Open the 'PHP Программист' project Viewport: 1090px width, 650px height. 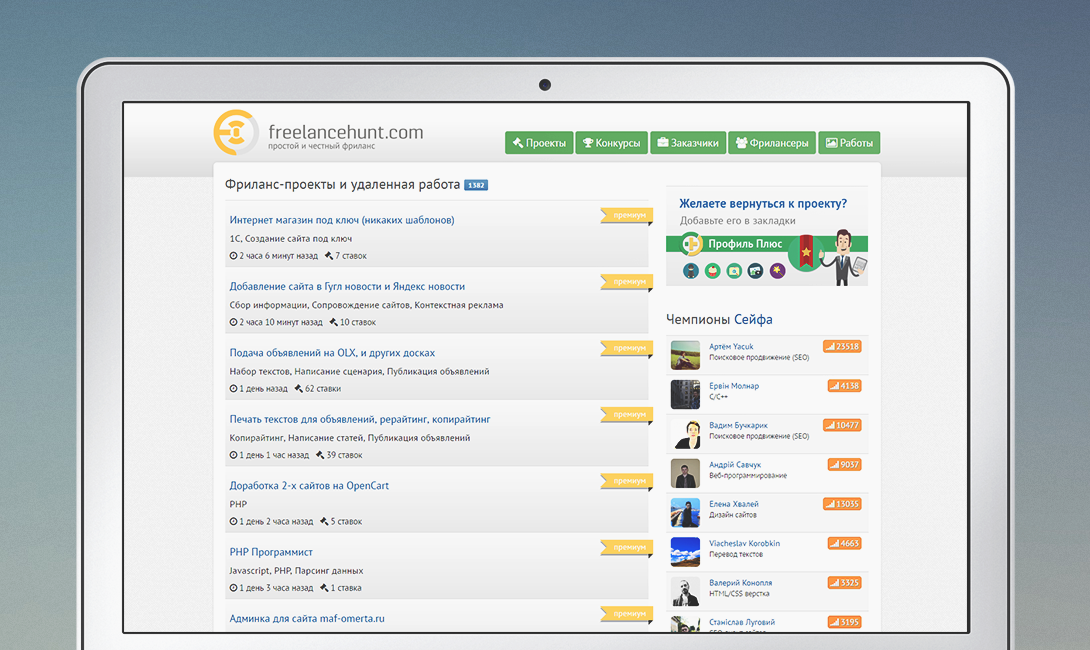[x=271, y=552]
